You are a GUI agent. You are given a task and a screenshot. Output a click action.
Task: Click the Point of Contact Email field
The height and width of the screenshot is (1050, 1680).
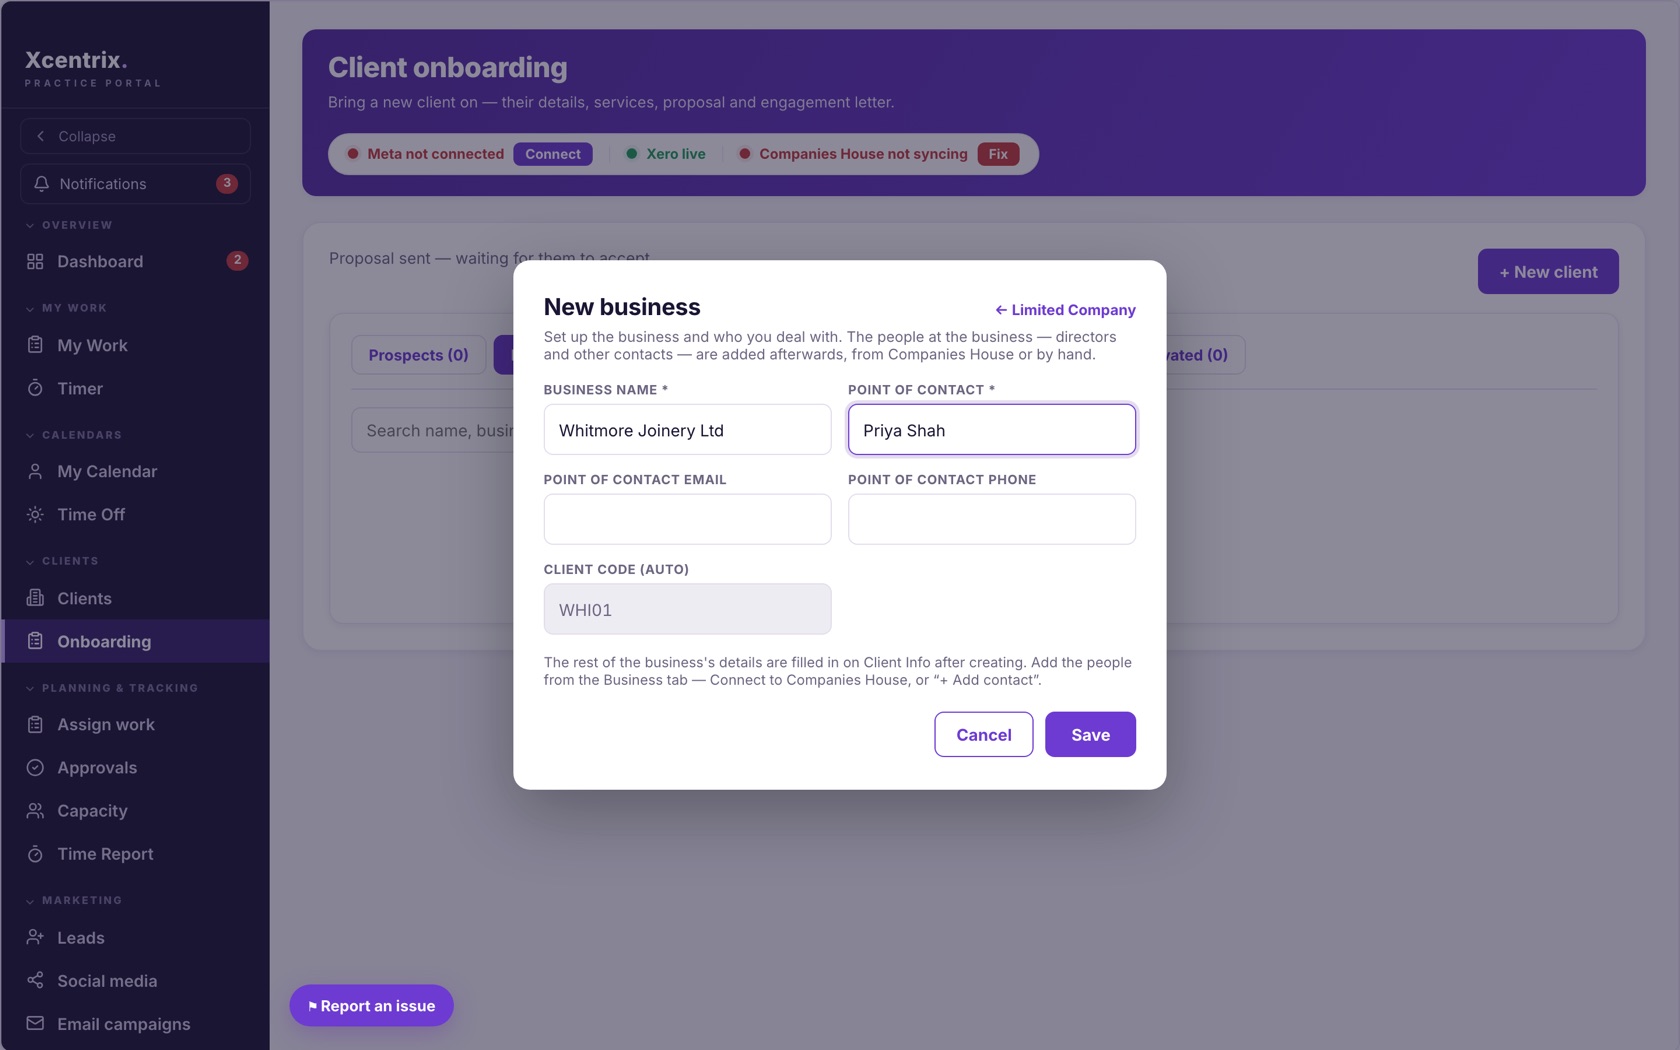point(687,519)
